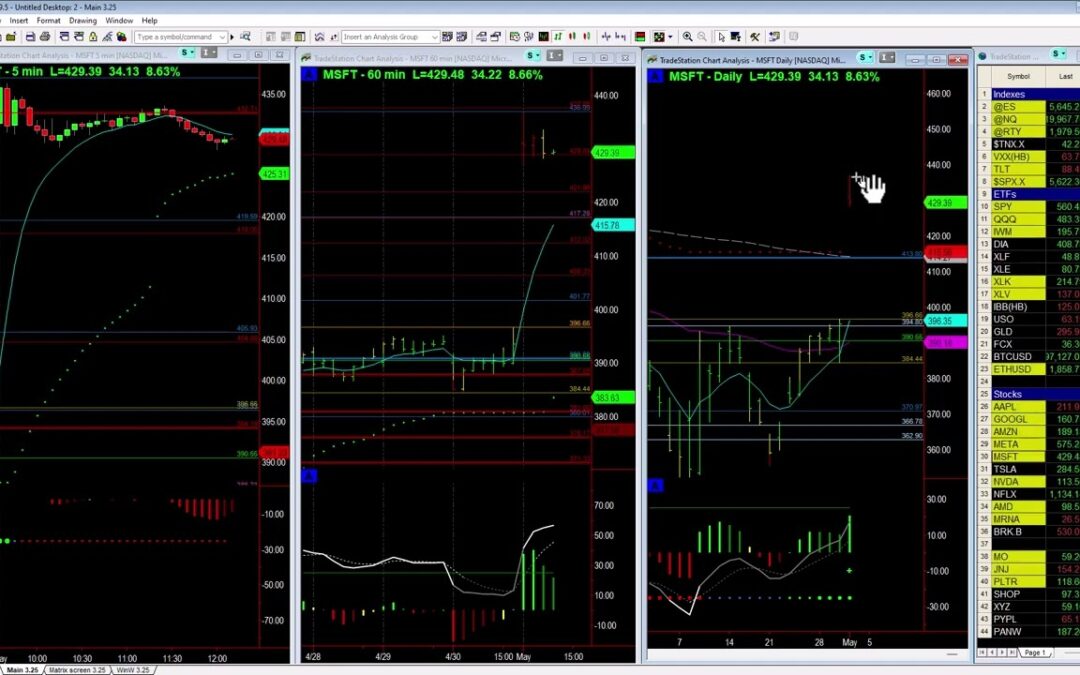This screenshot has height=675, width=1080.
Task: Click the blue square on Daily indicator pane
Action: coord(655,486)
